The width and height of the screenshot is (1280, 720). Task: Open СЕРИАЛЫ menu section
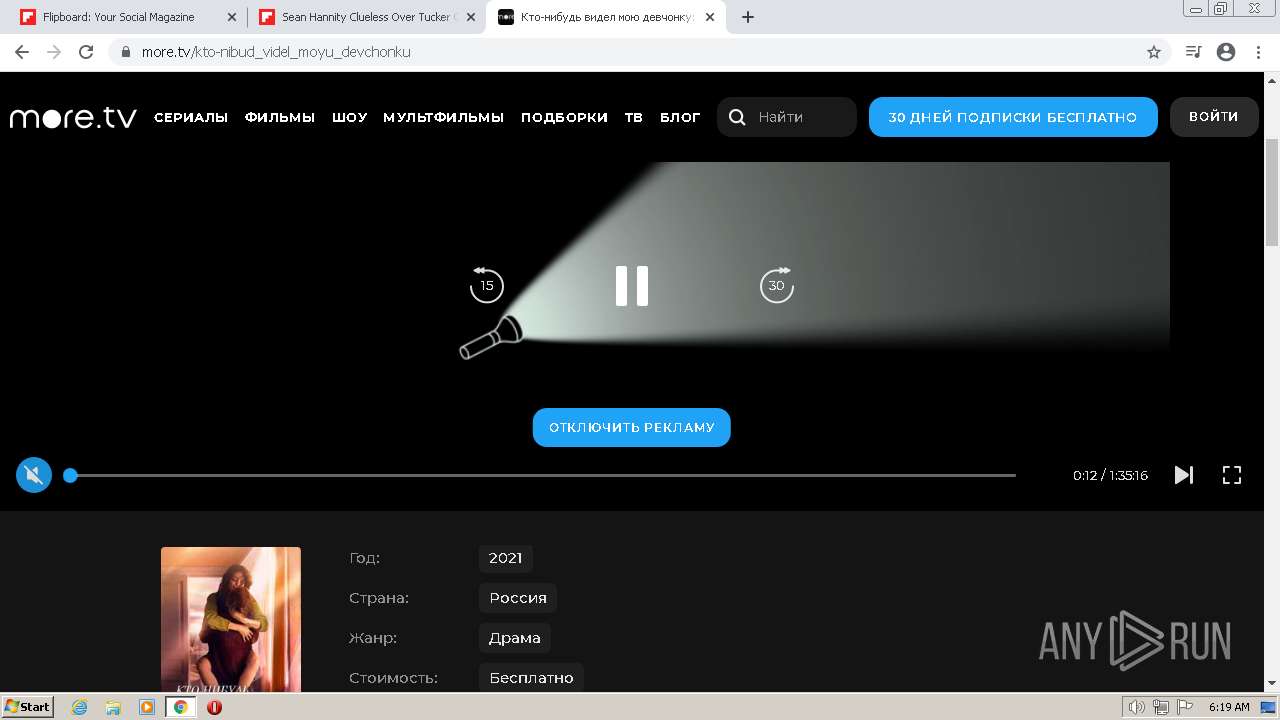191,117
